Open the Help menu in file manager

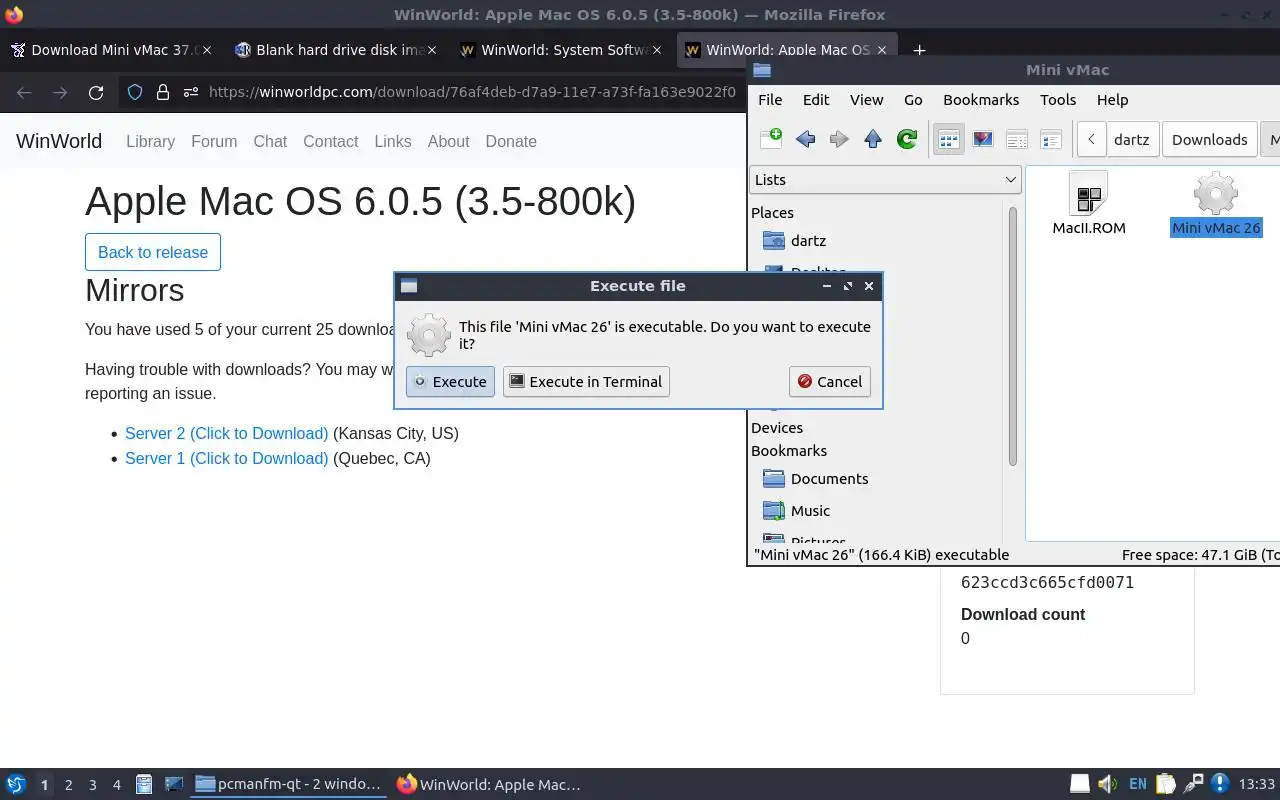1112,99
